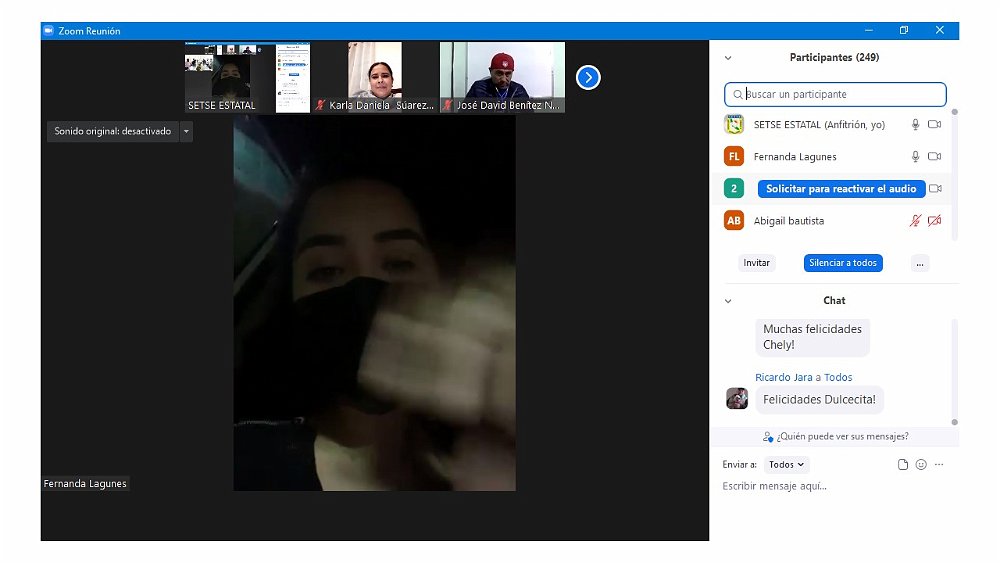The image size is (1000, 563).
Task: Click 'Sonido original: desactivado' button
Action: 112,131
